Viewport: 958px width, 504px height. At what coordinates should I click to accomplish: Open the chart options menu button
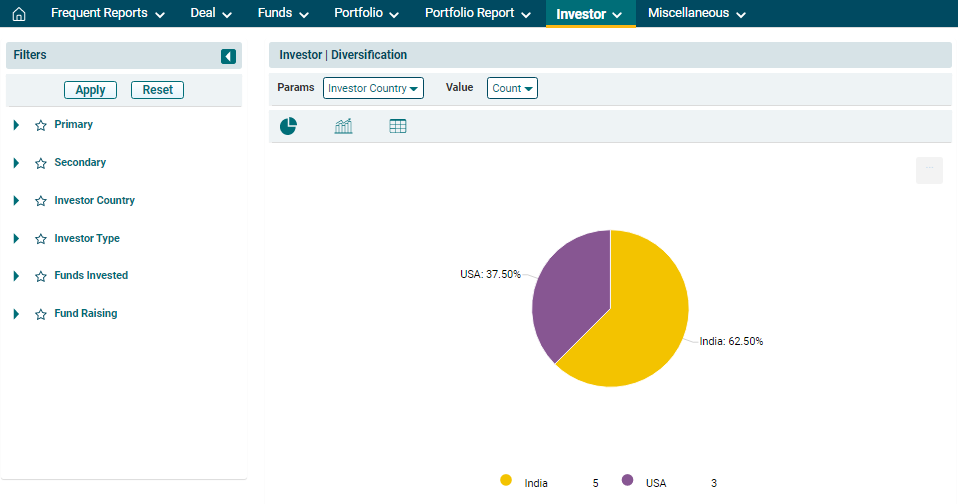(x=929, y=171)
